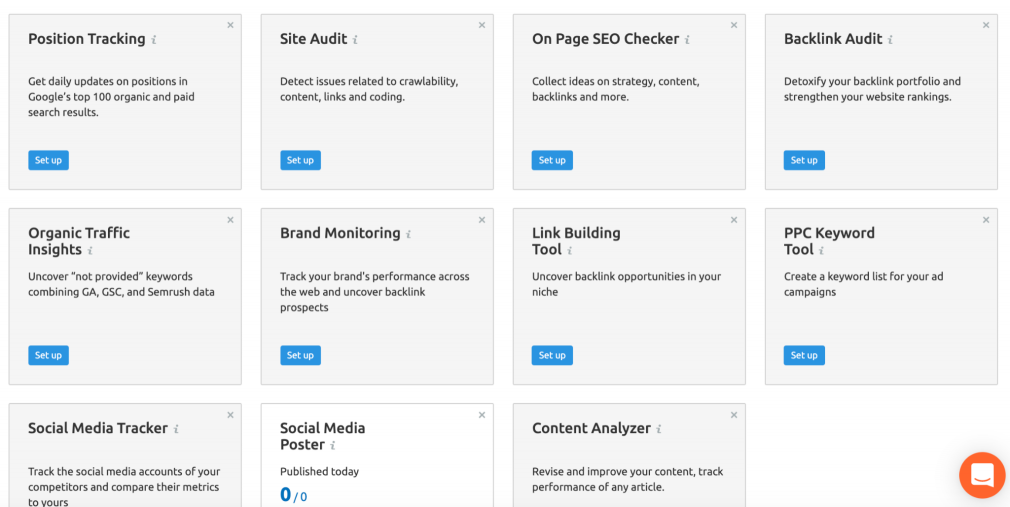Screen dimensions: 1010x507
Task: Close the Link Building Tool card
Action: pyautogui.click(x=735, y=220)
